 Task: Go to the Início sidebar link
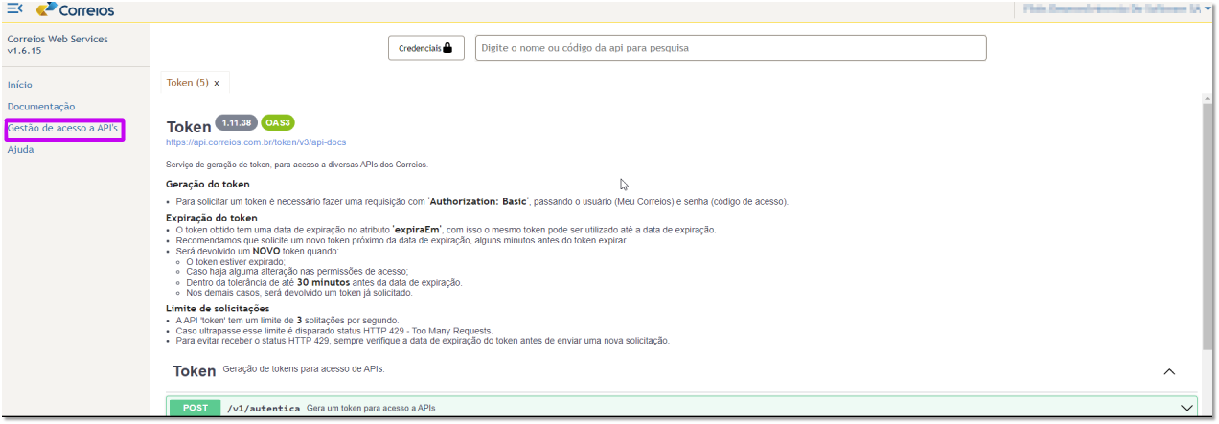(20, 85)
